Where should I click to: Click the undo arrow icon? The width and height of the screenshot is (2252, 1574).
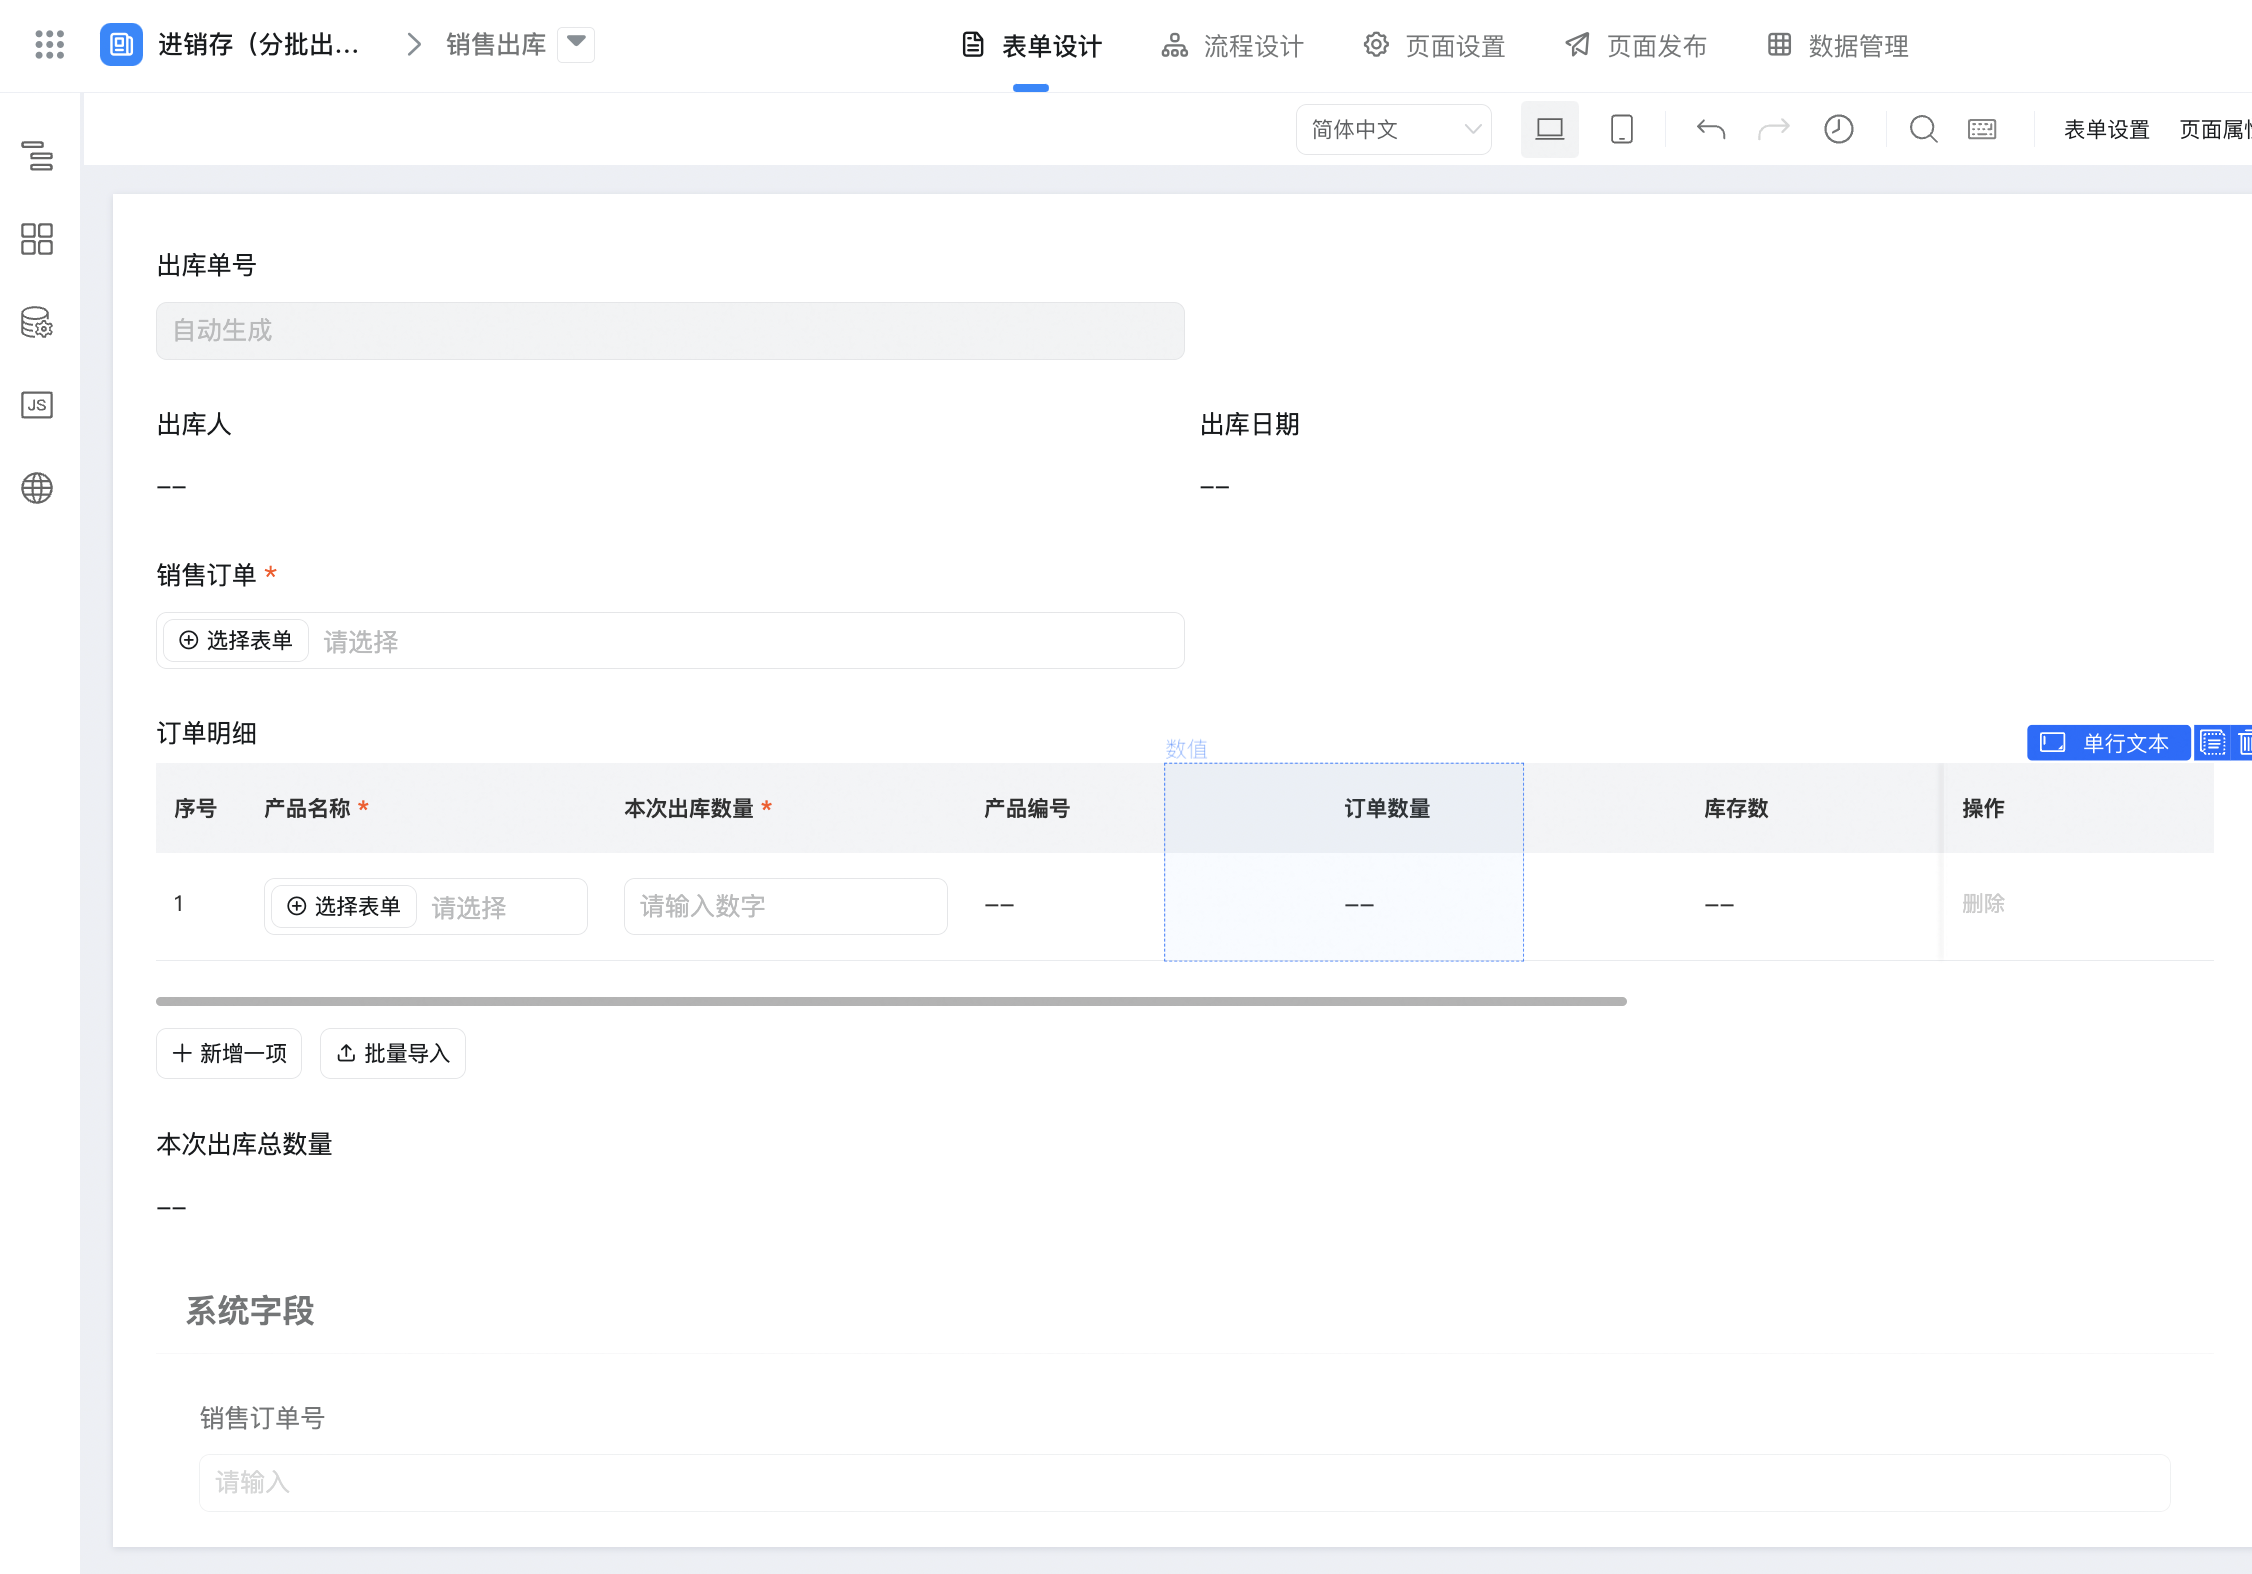coord(1711,129)
